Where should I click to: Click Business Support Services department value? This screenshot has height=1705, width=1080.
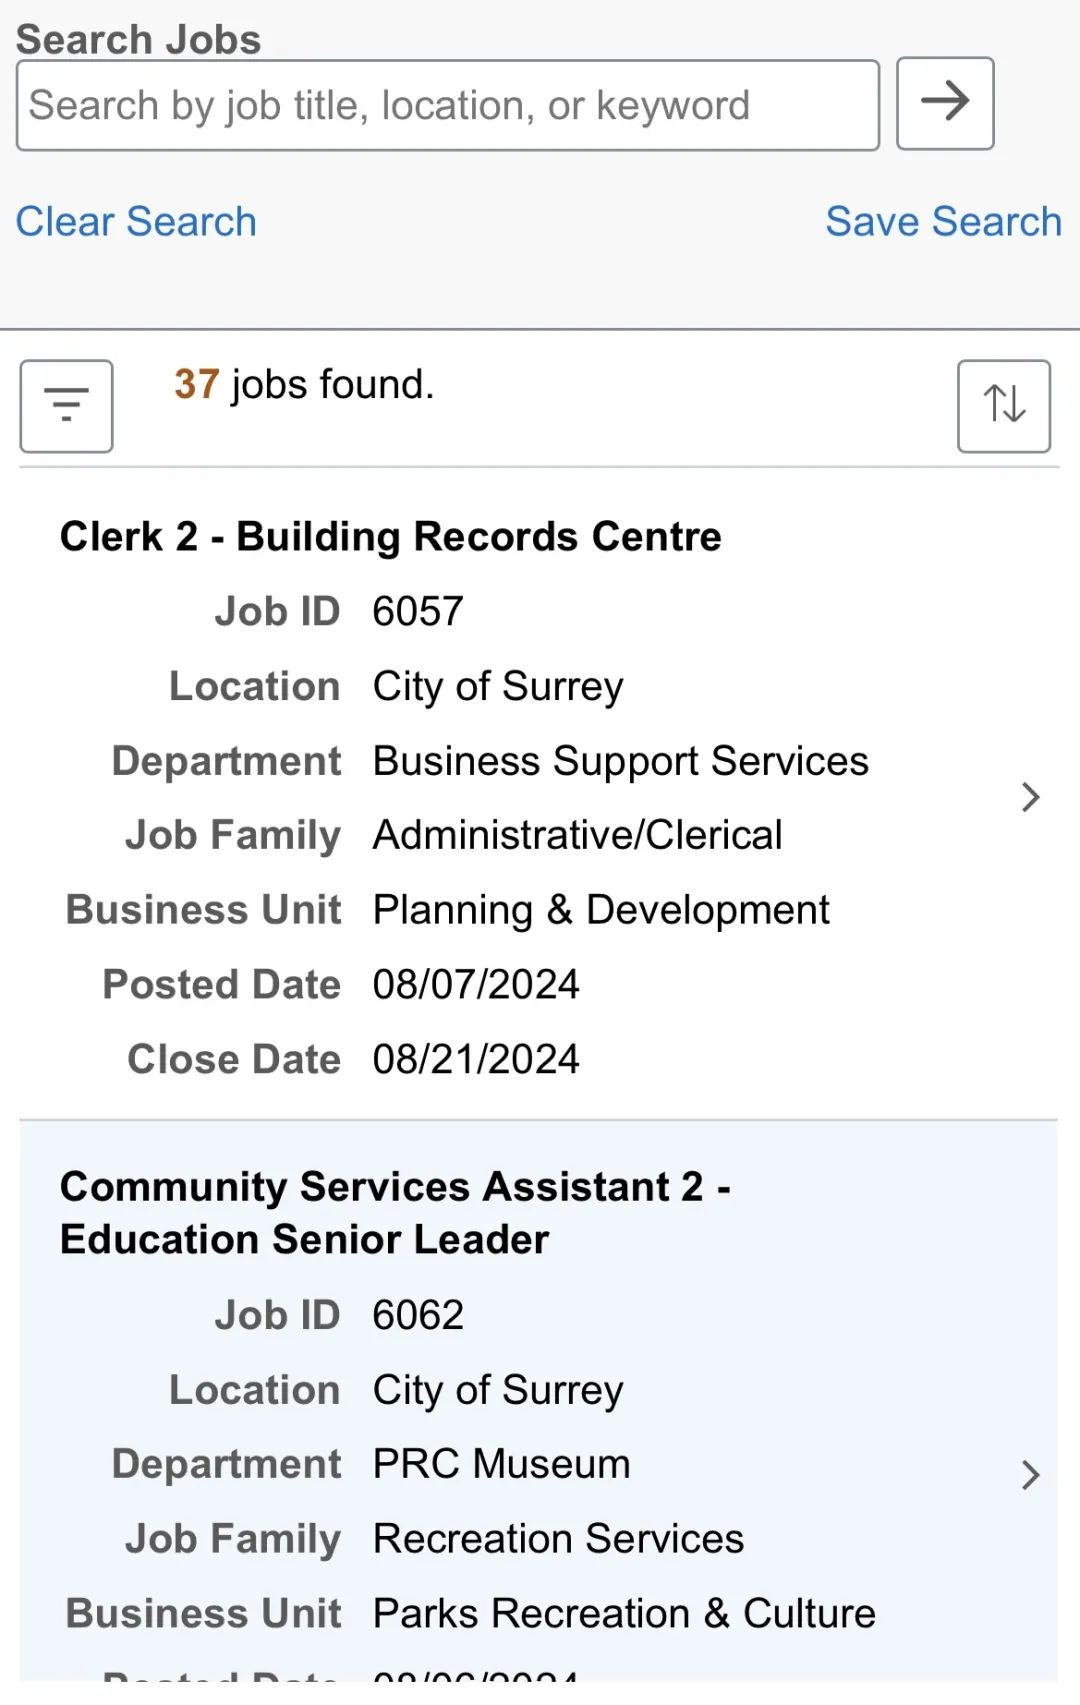point(621,761)
